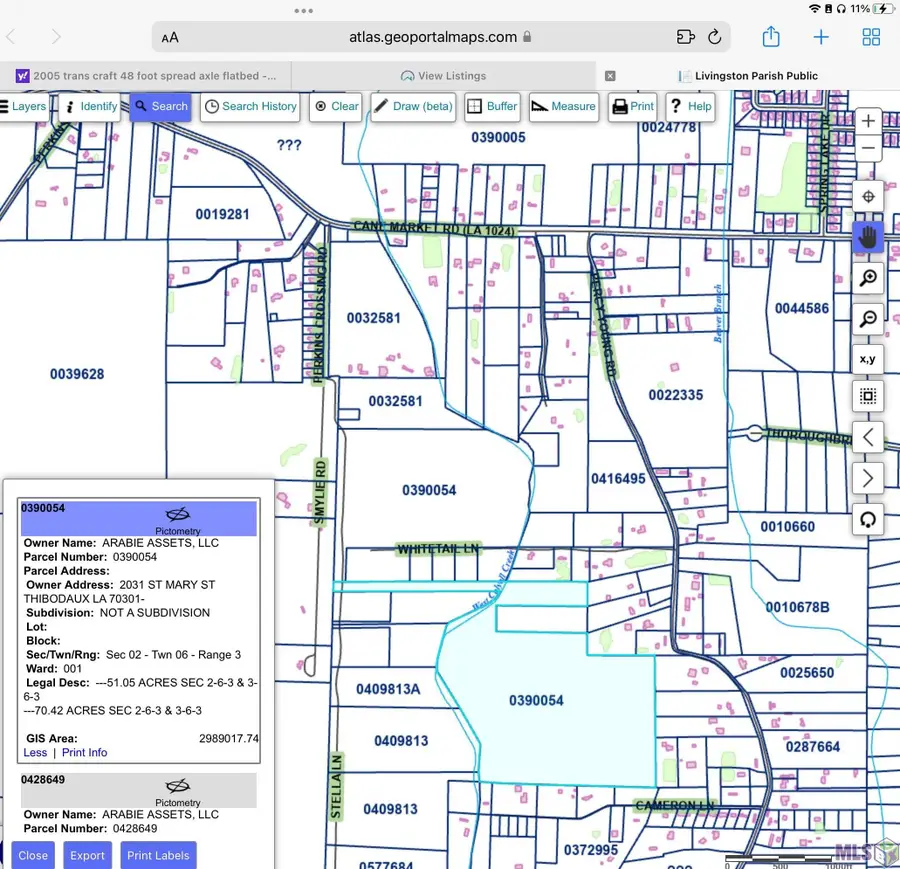Activate the Identify tool
This screenshot has width=900, height=869.
tap(90, 106)
